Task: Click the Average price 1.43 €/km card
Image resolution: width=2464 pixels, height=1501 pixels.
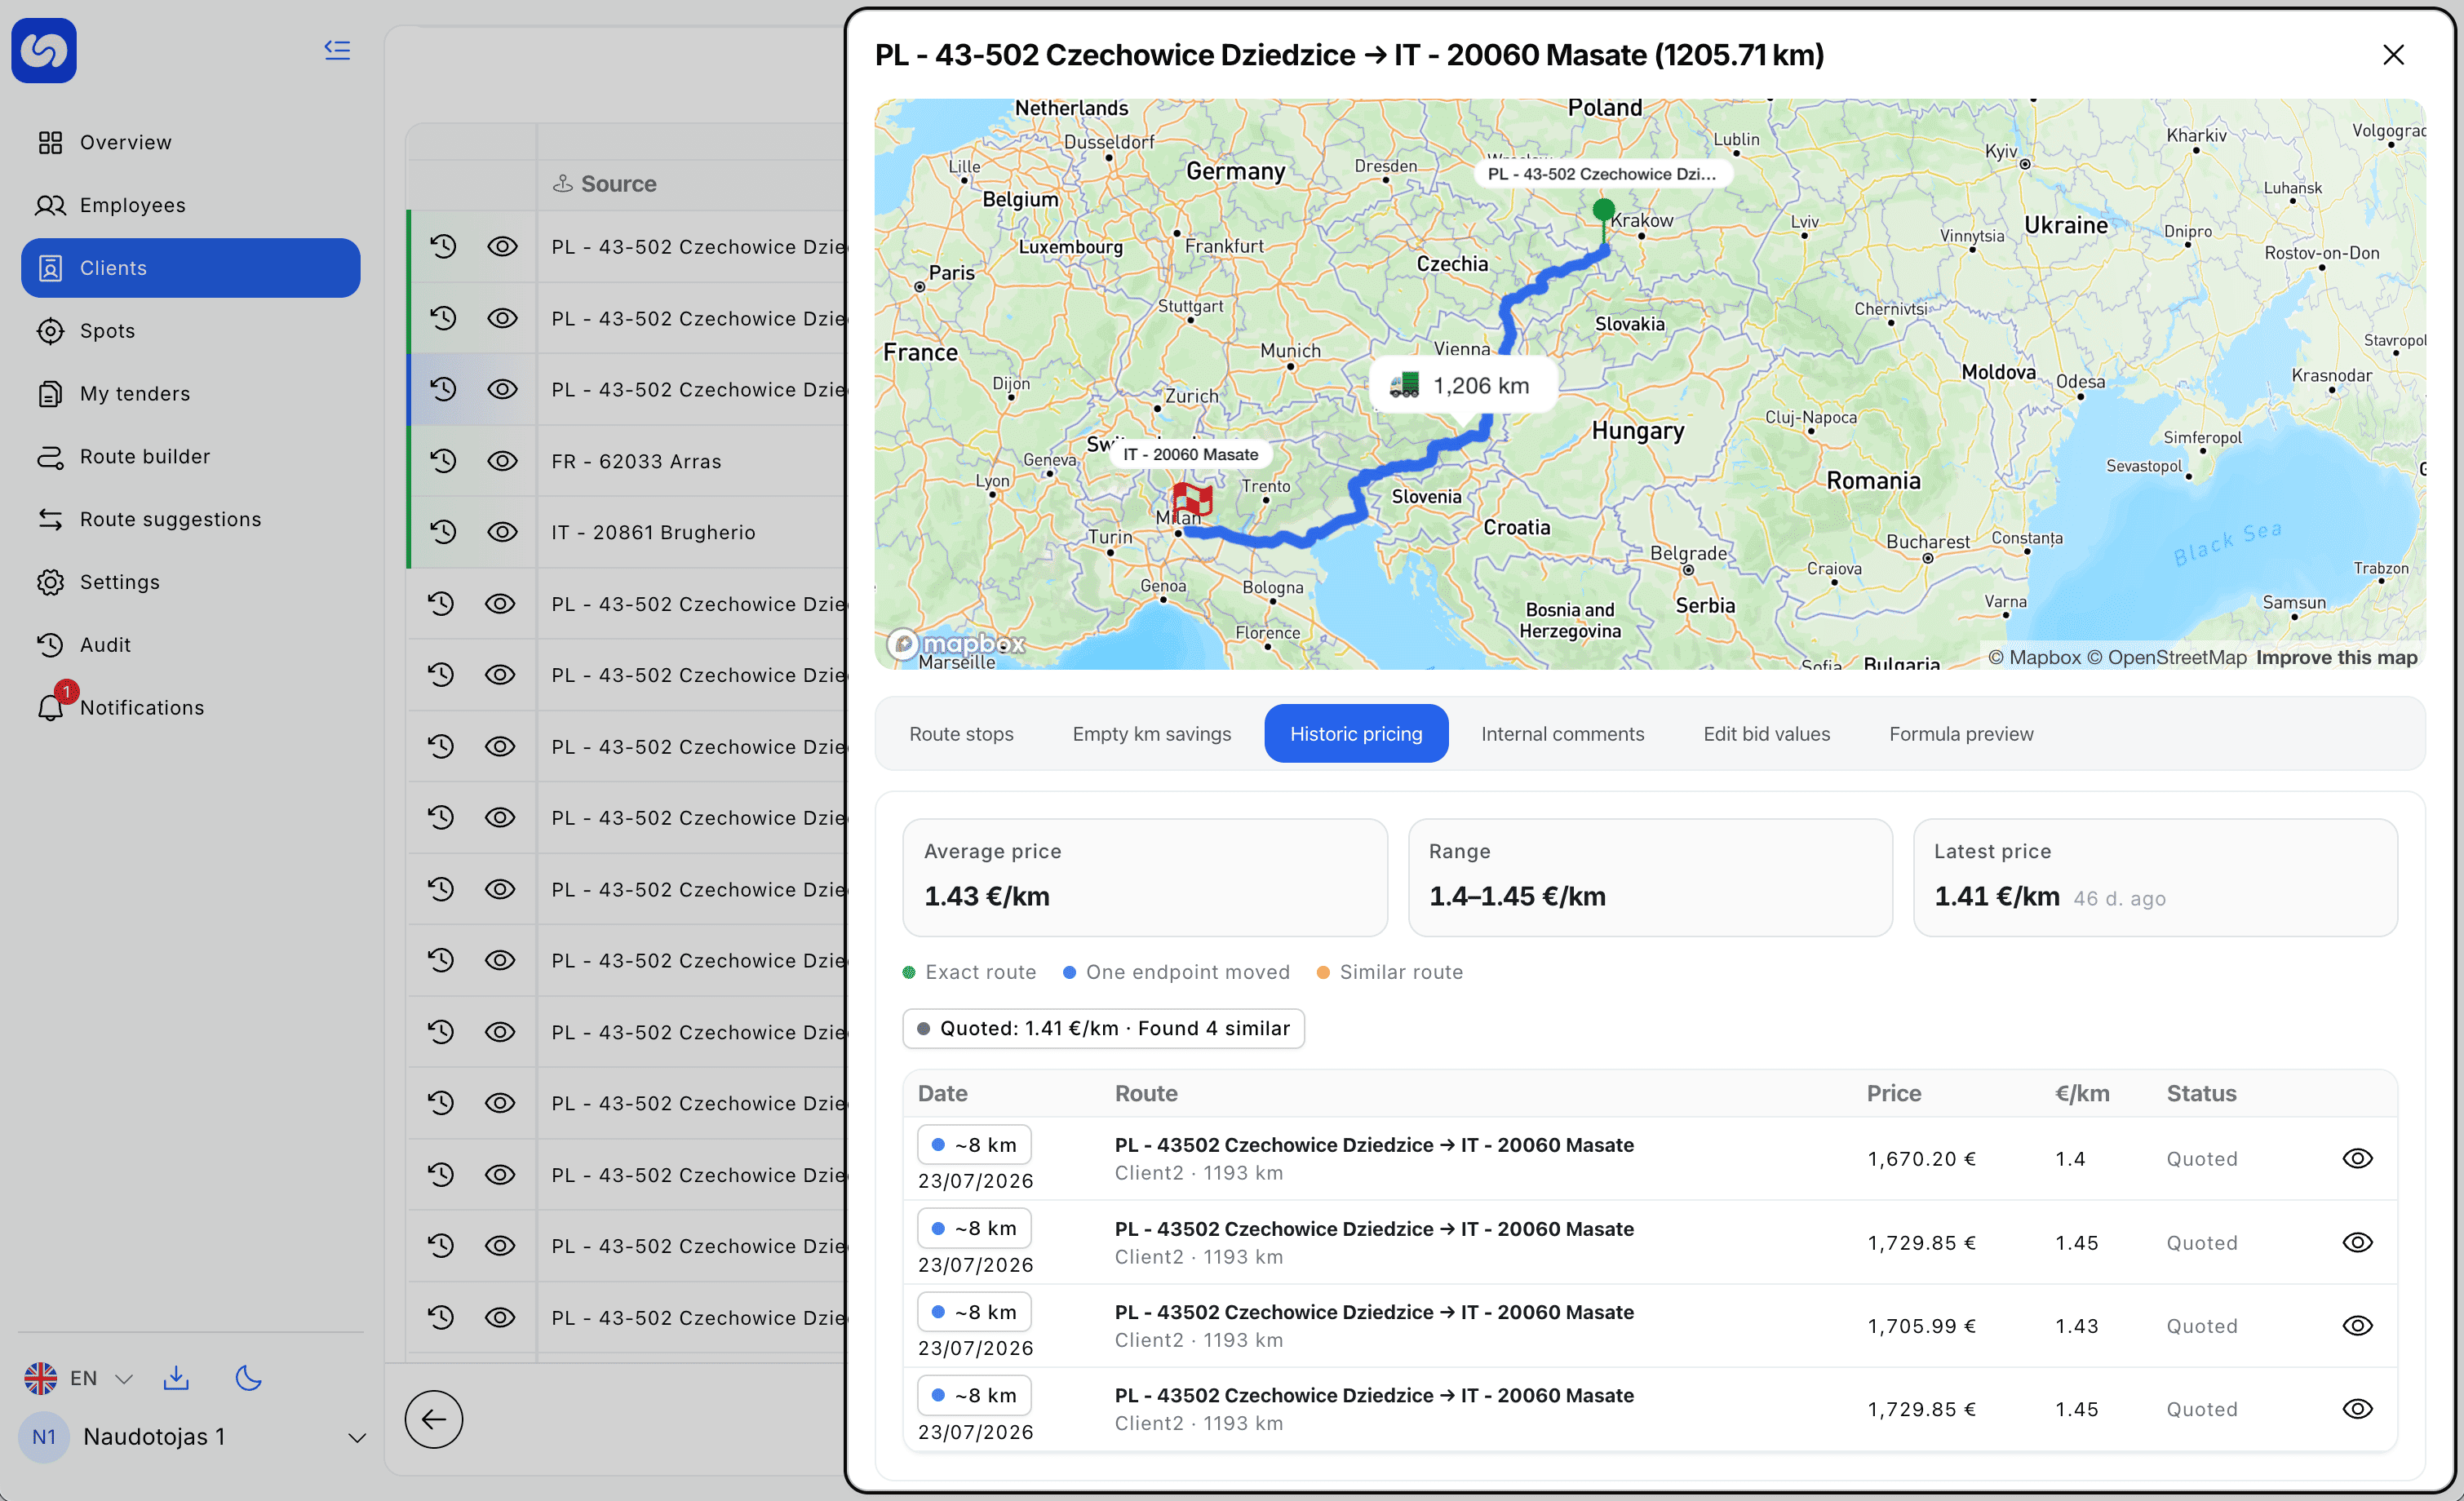Action: pos(1144,877)
